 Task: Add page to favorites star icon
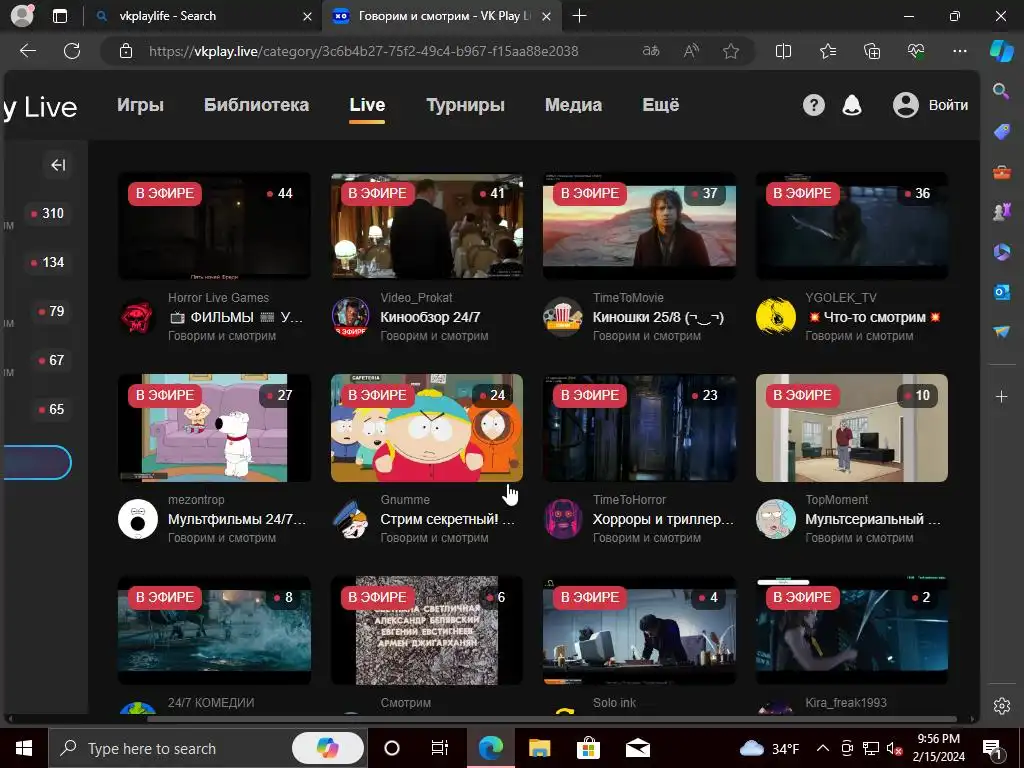tap(731, 51)
